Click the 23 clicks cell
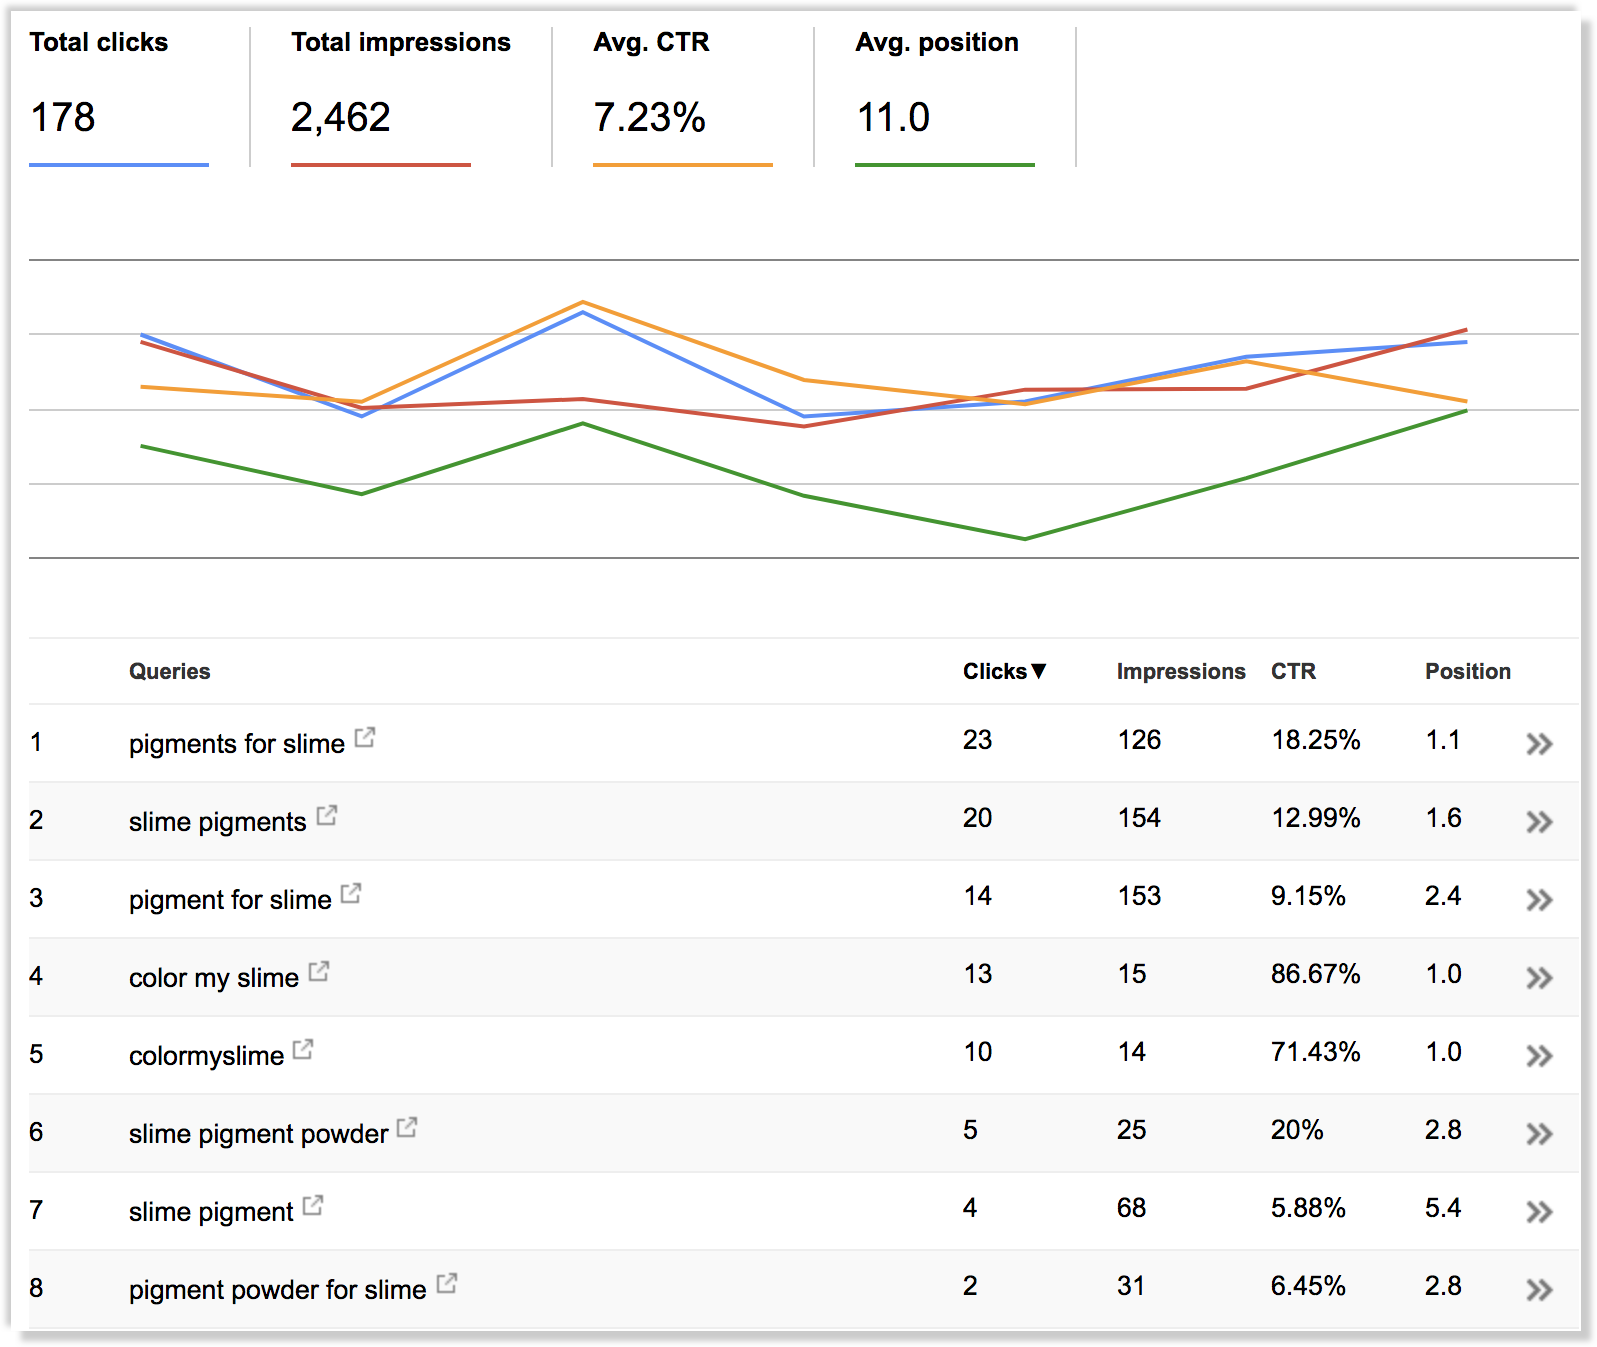The image size is (1597, 1347). pyautogui.click(x=977, y=740)
